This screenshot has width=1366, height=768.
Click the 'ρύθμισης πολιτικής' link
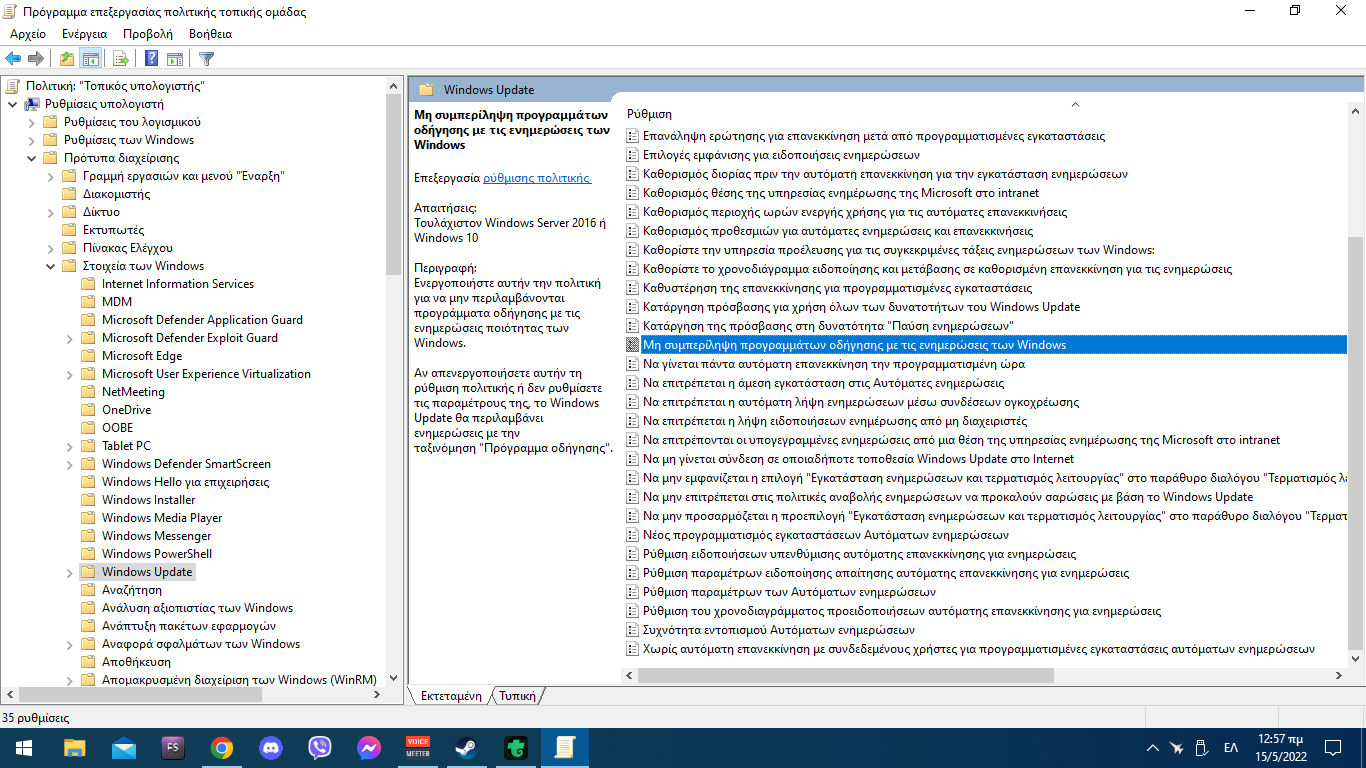click(537, 178)
